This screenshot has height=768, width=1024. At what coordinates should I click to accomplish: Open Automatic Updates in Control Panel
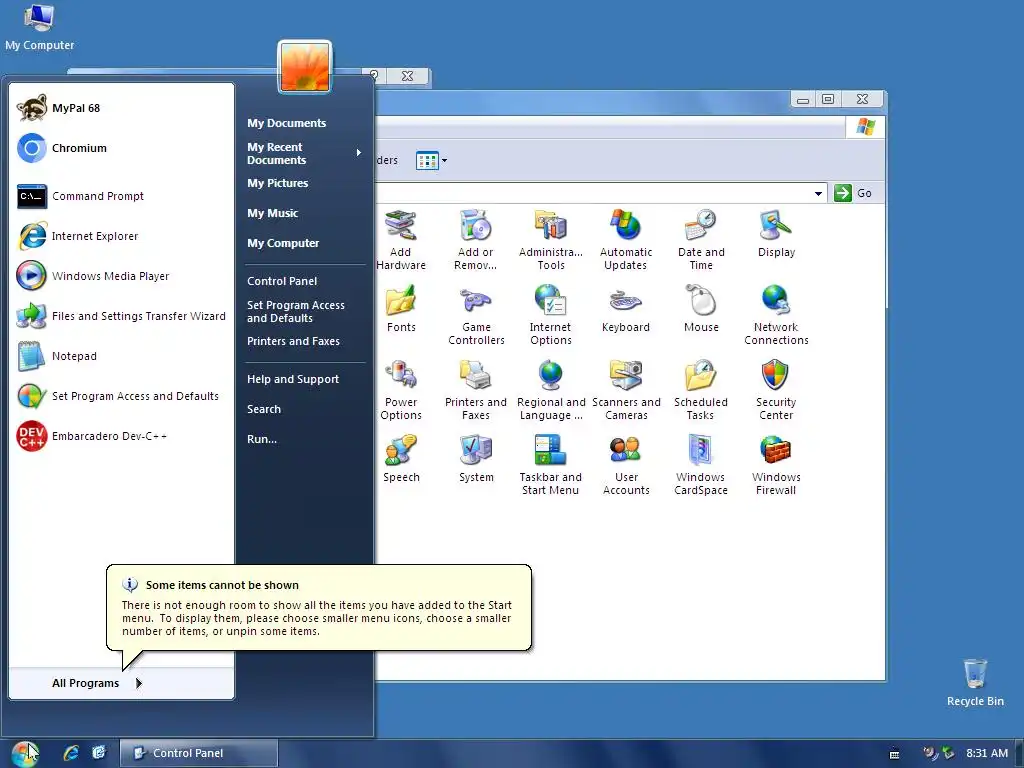coord(626,240)
